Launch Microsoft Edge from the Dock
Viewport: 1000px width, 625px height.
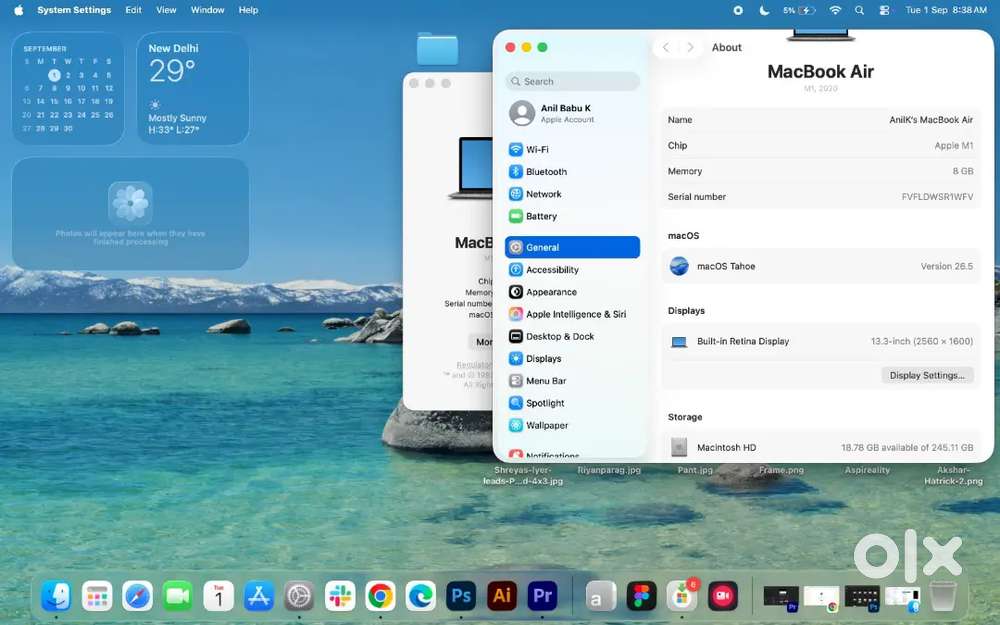point(421,597)
